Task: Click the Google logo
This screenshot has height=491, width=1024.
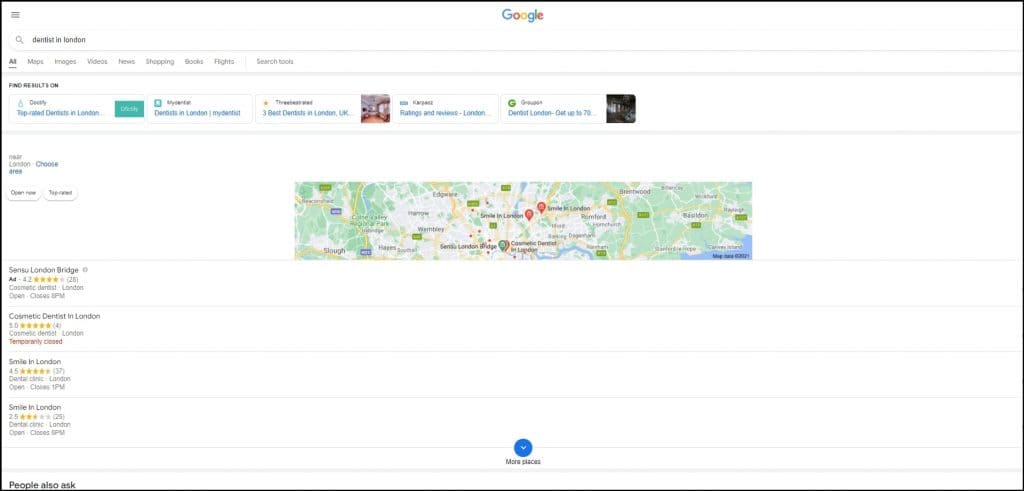Action: tap(522, 15)
